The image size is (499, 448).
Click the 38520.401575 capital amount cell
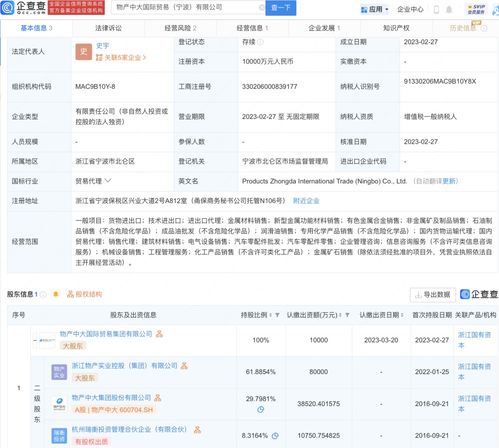(x=319, y=404)
